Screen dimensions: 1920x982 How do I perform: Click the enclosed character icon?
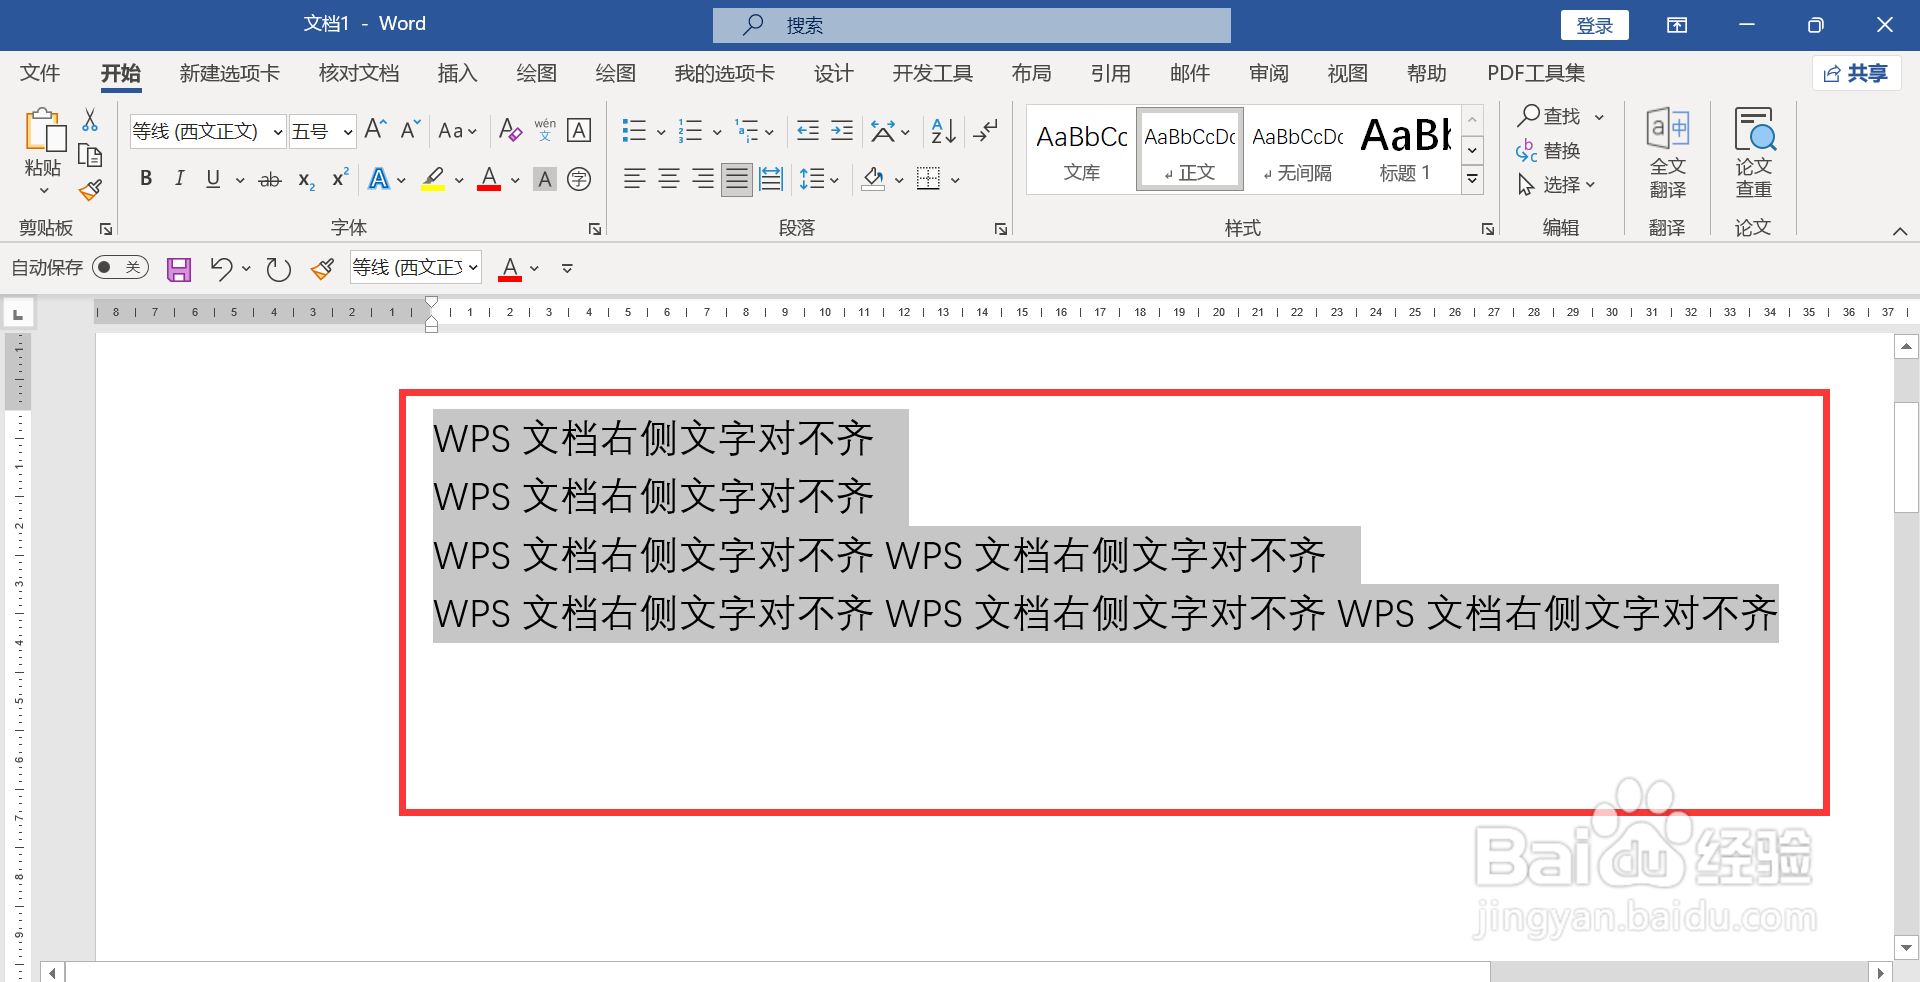[579, 179]
